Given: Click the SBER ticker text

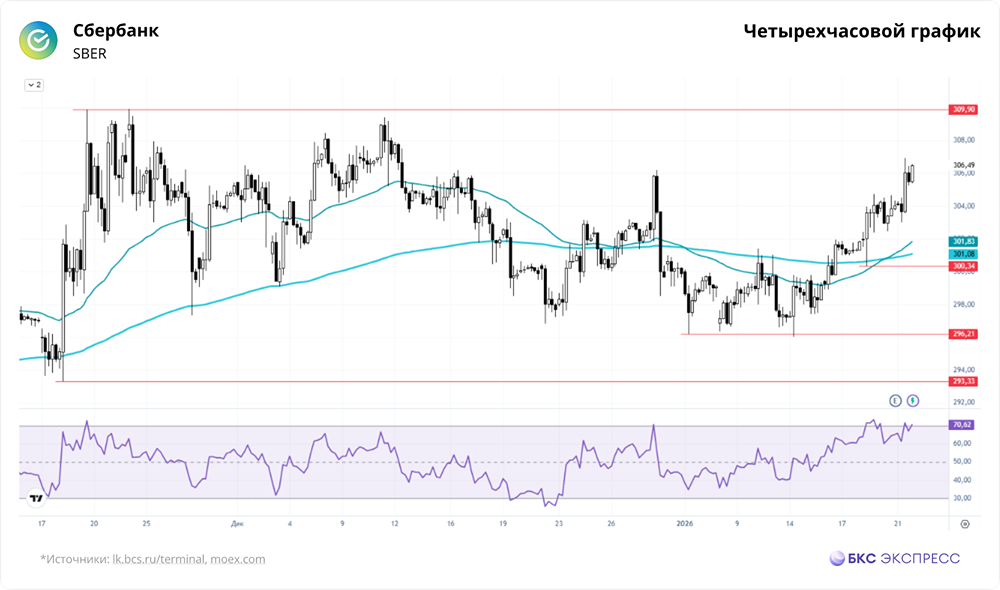Looking at the screenshot, I should coord(90,54).
